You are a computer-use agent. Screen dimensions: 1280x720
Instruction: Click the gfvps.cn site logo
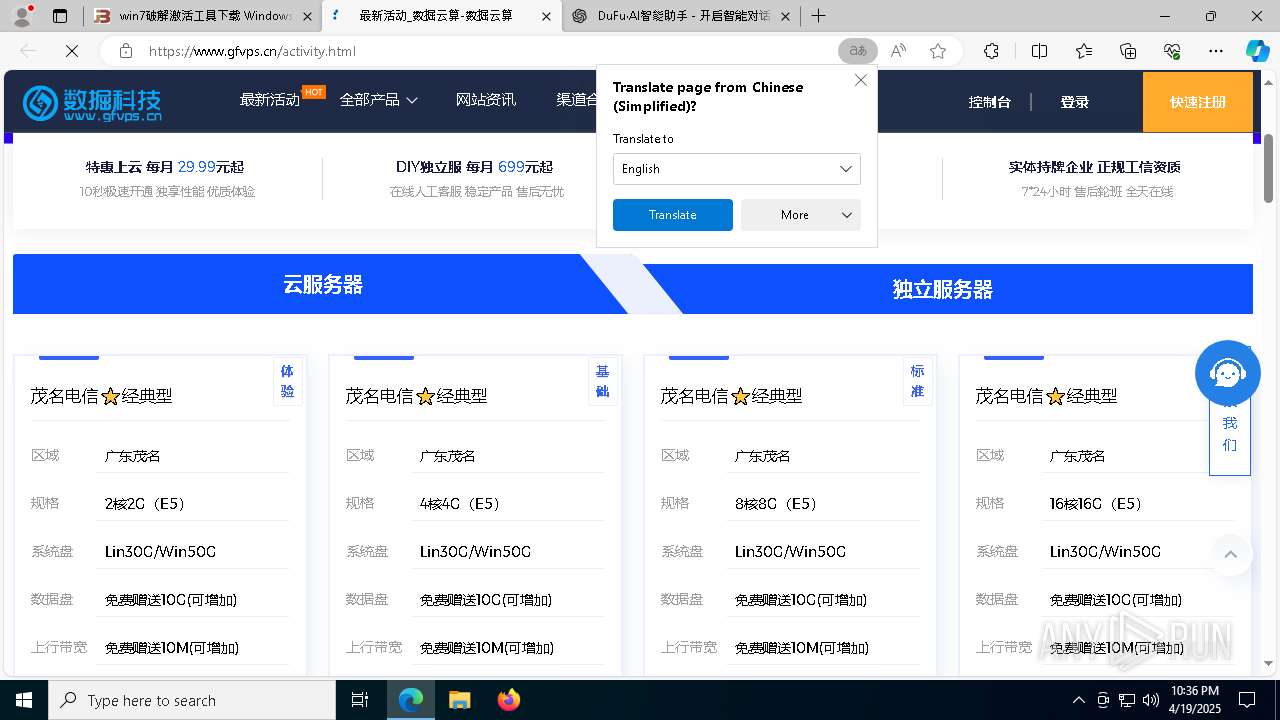coord(92,102)
